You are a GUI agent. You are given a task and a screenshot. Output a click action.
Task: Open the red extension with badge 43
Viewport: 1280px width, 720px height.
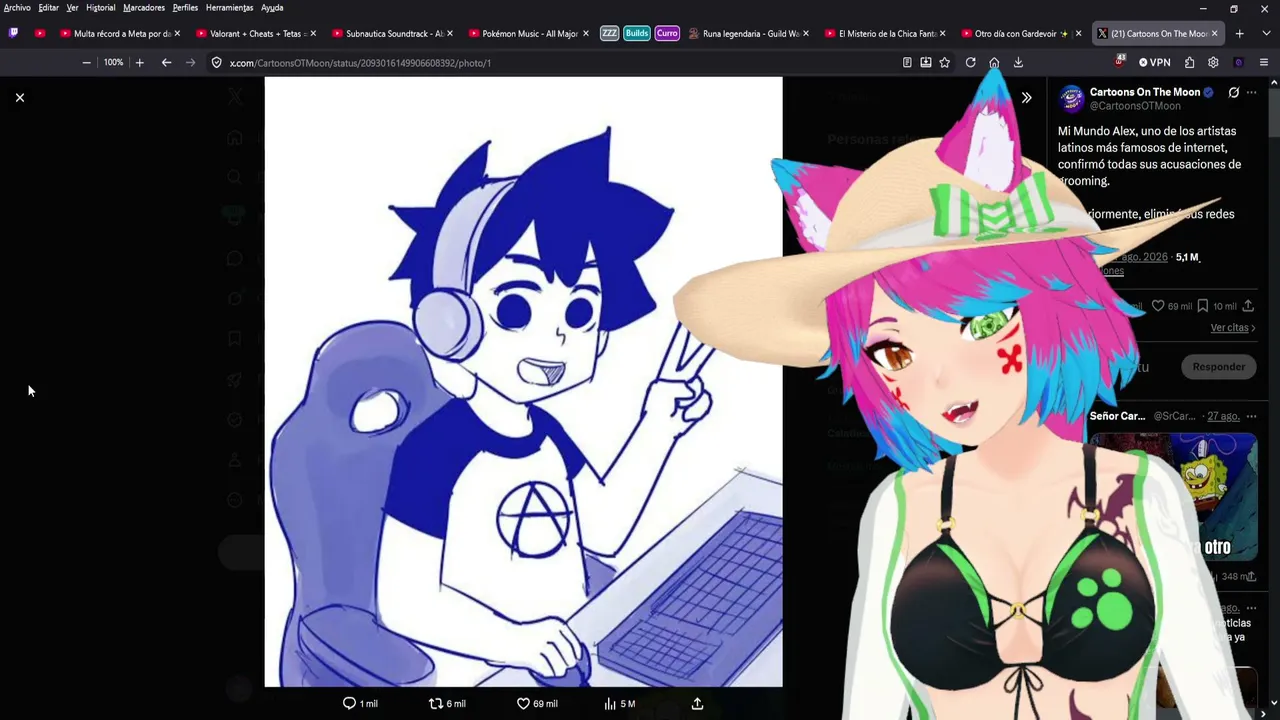coord(1121,62)
